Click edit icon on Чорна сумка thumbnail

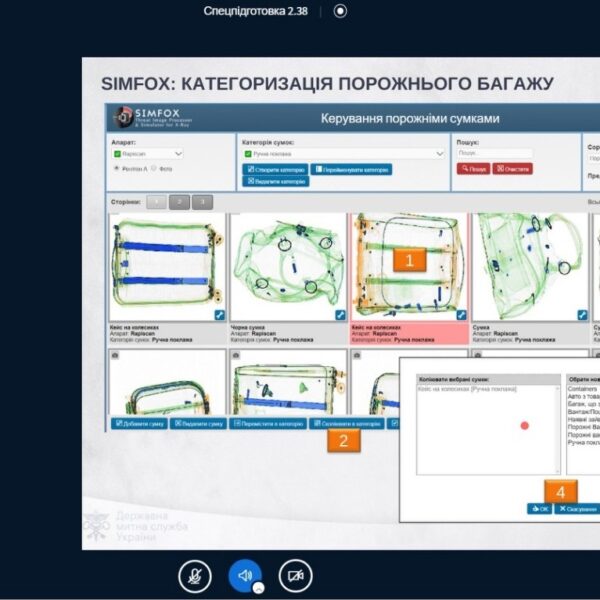click(x=341, y=315)
